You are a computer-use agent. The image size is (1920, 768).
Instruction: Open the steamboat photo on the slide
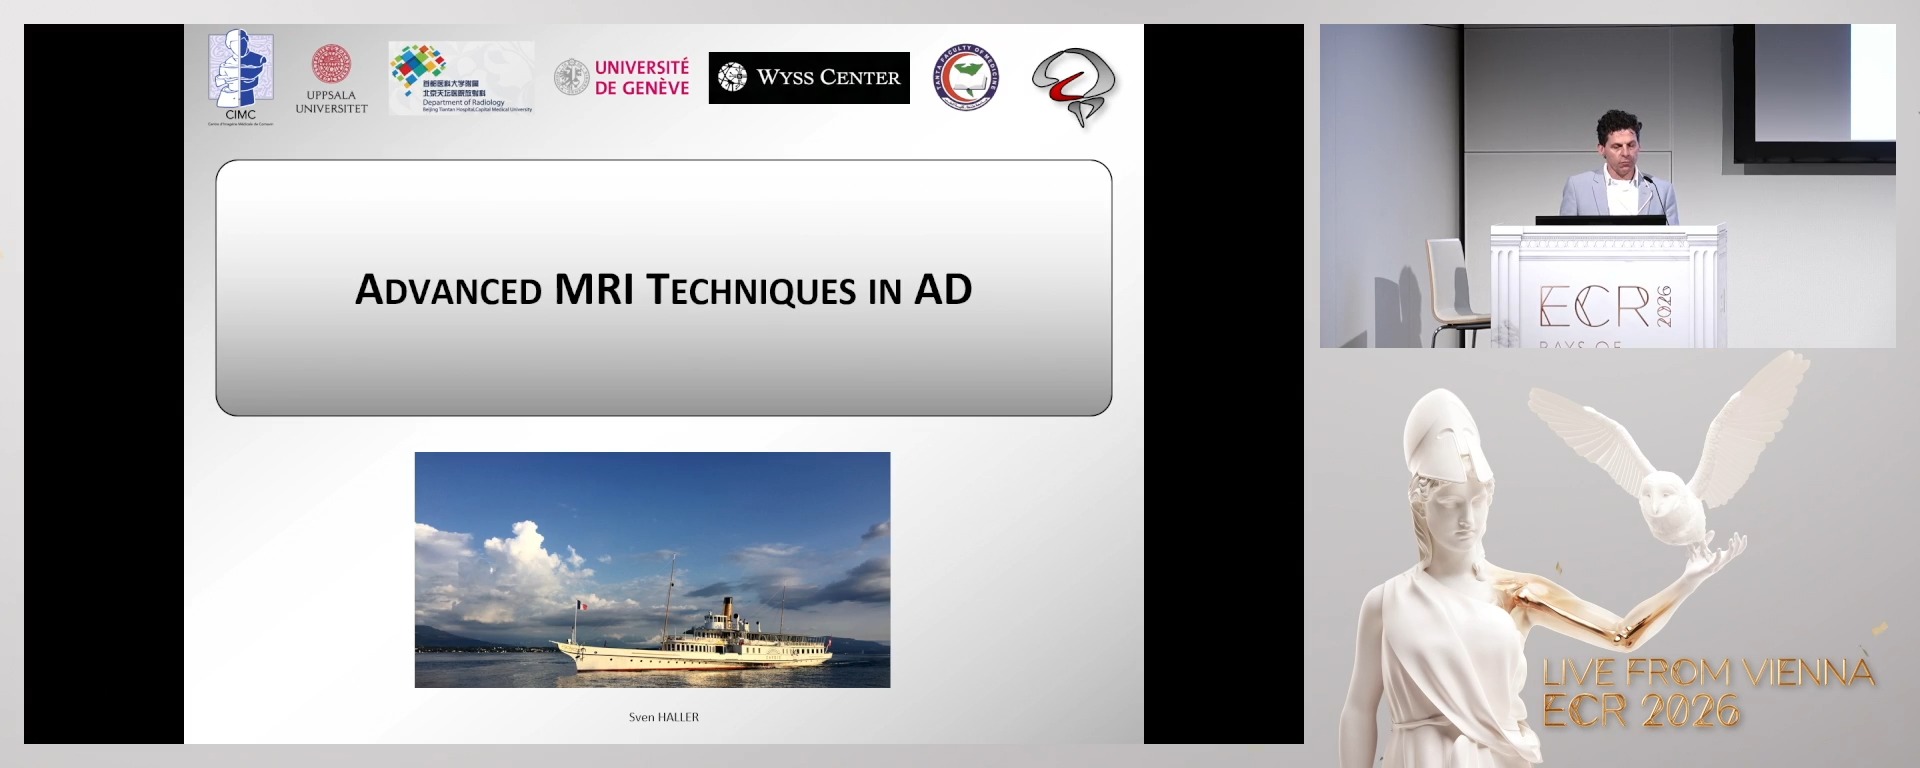[652, 569]
